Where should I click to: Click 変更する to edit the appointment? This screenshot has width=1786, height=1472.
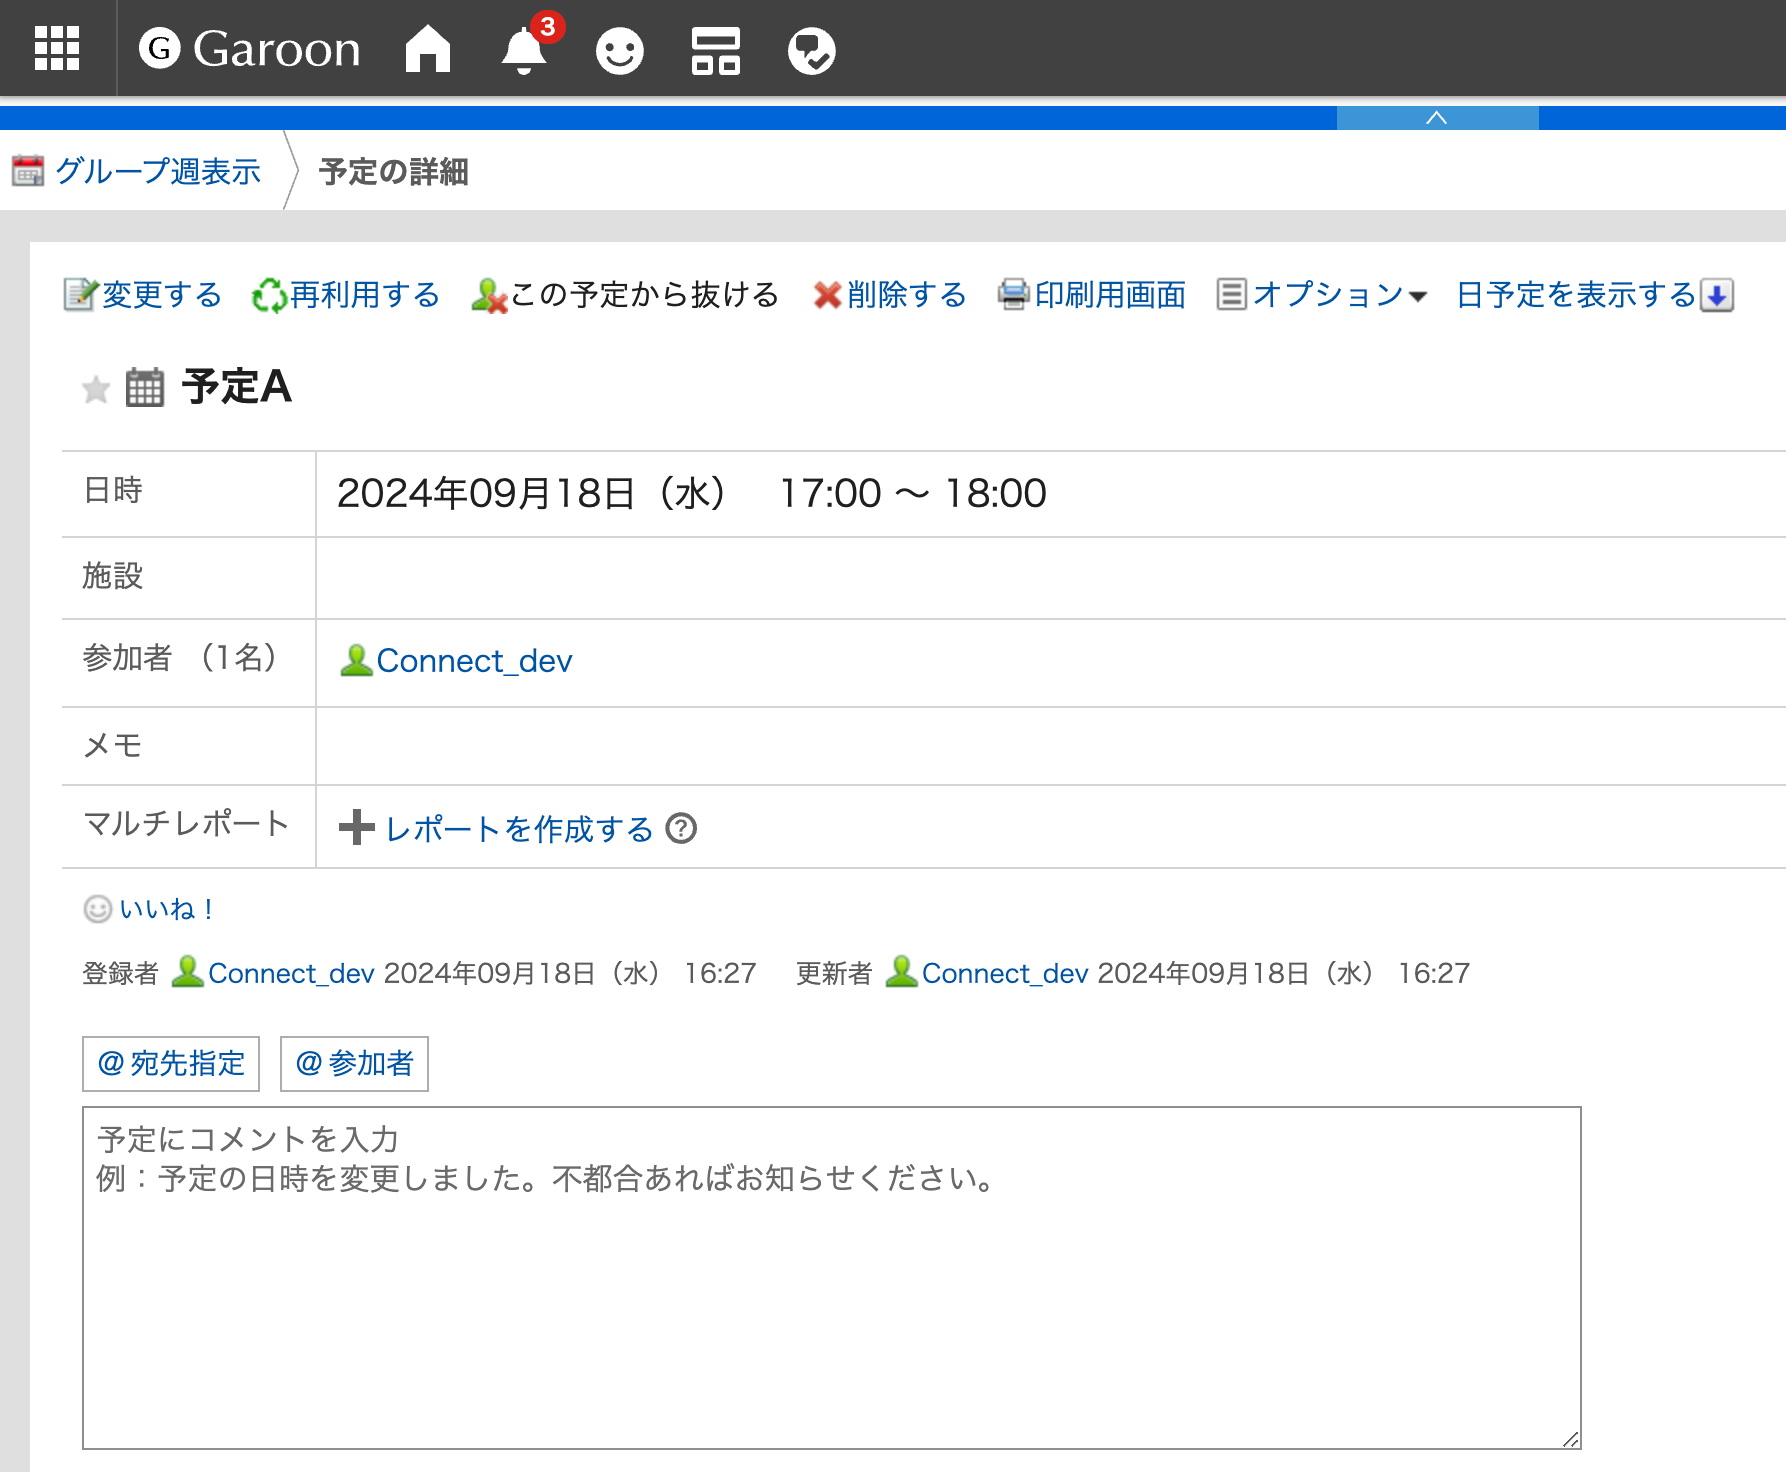(162, 295)
